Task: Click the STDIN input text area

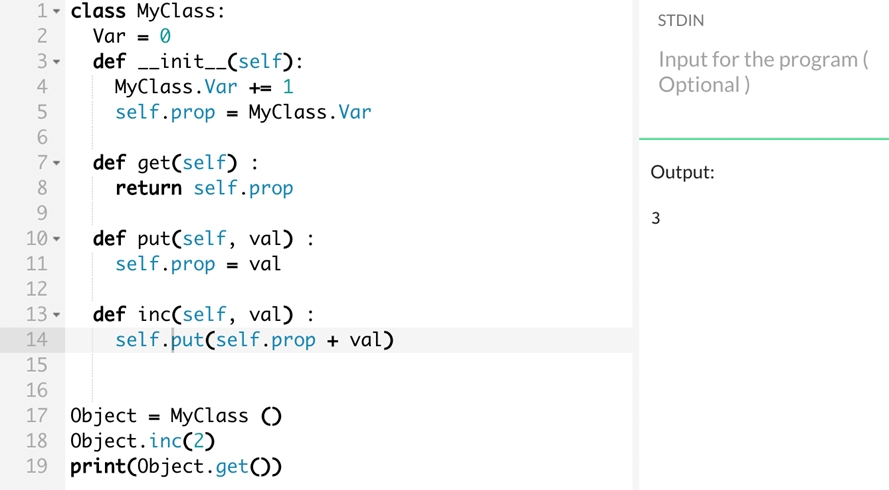Action: tap(764, 73)
